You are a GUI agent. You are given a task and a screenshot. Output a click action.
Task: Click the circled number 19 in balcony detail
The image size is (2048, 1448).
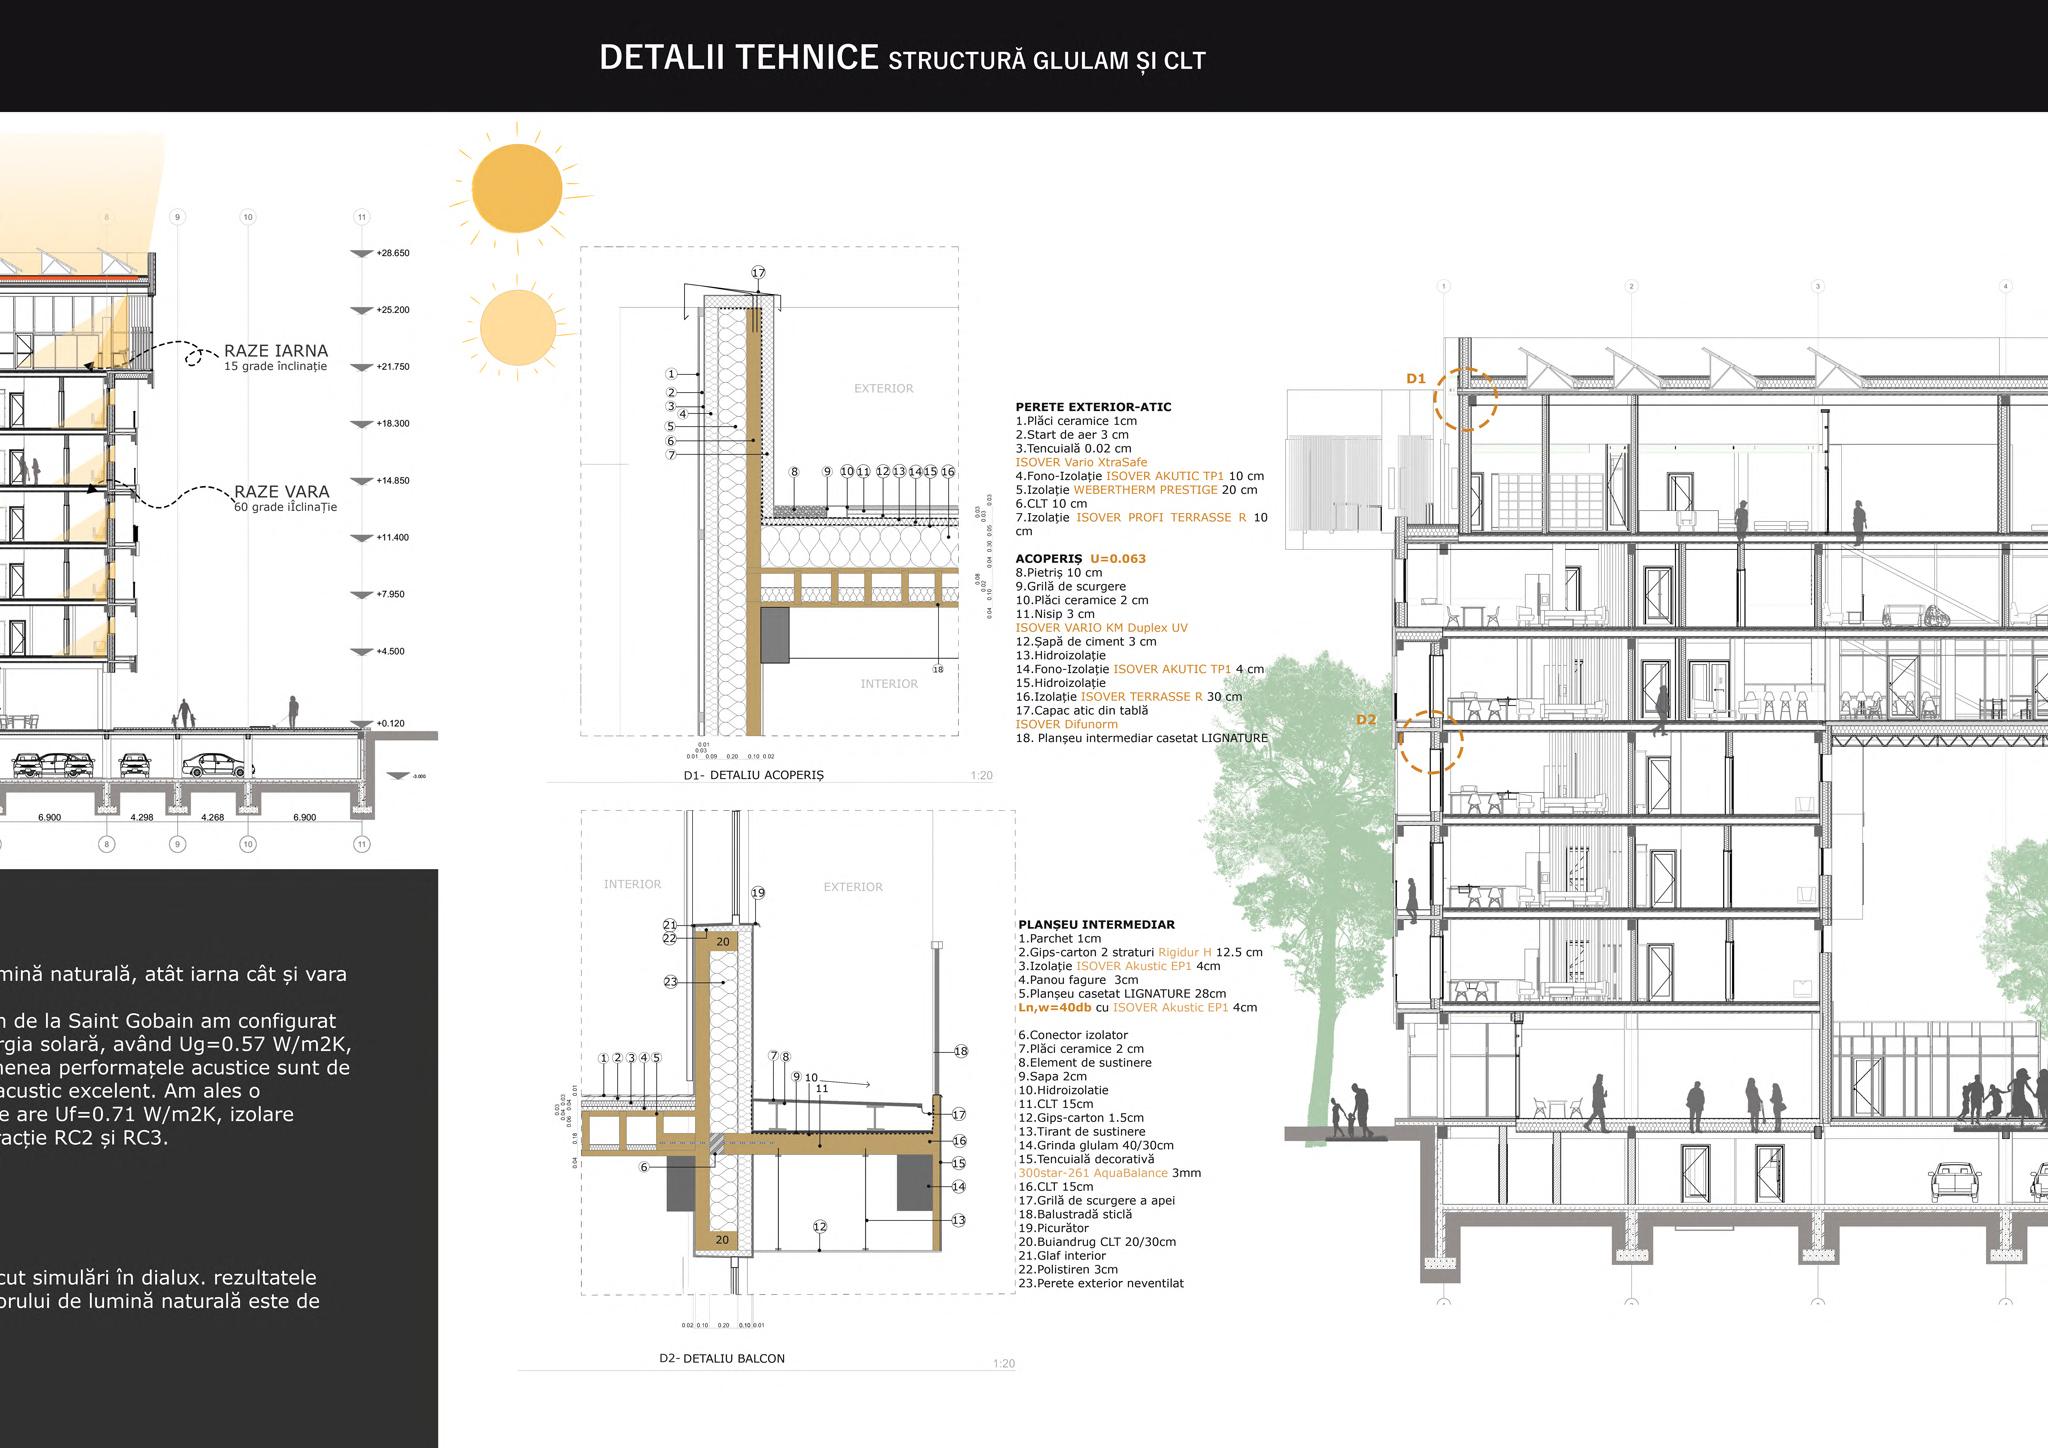pyautogui.click(x=758, y=893)
